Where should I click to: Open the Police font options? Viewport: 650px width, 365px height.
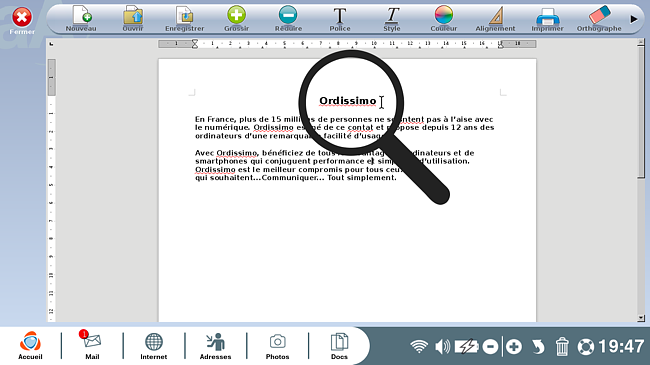[x=340, y=19]
